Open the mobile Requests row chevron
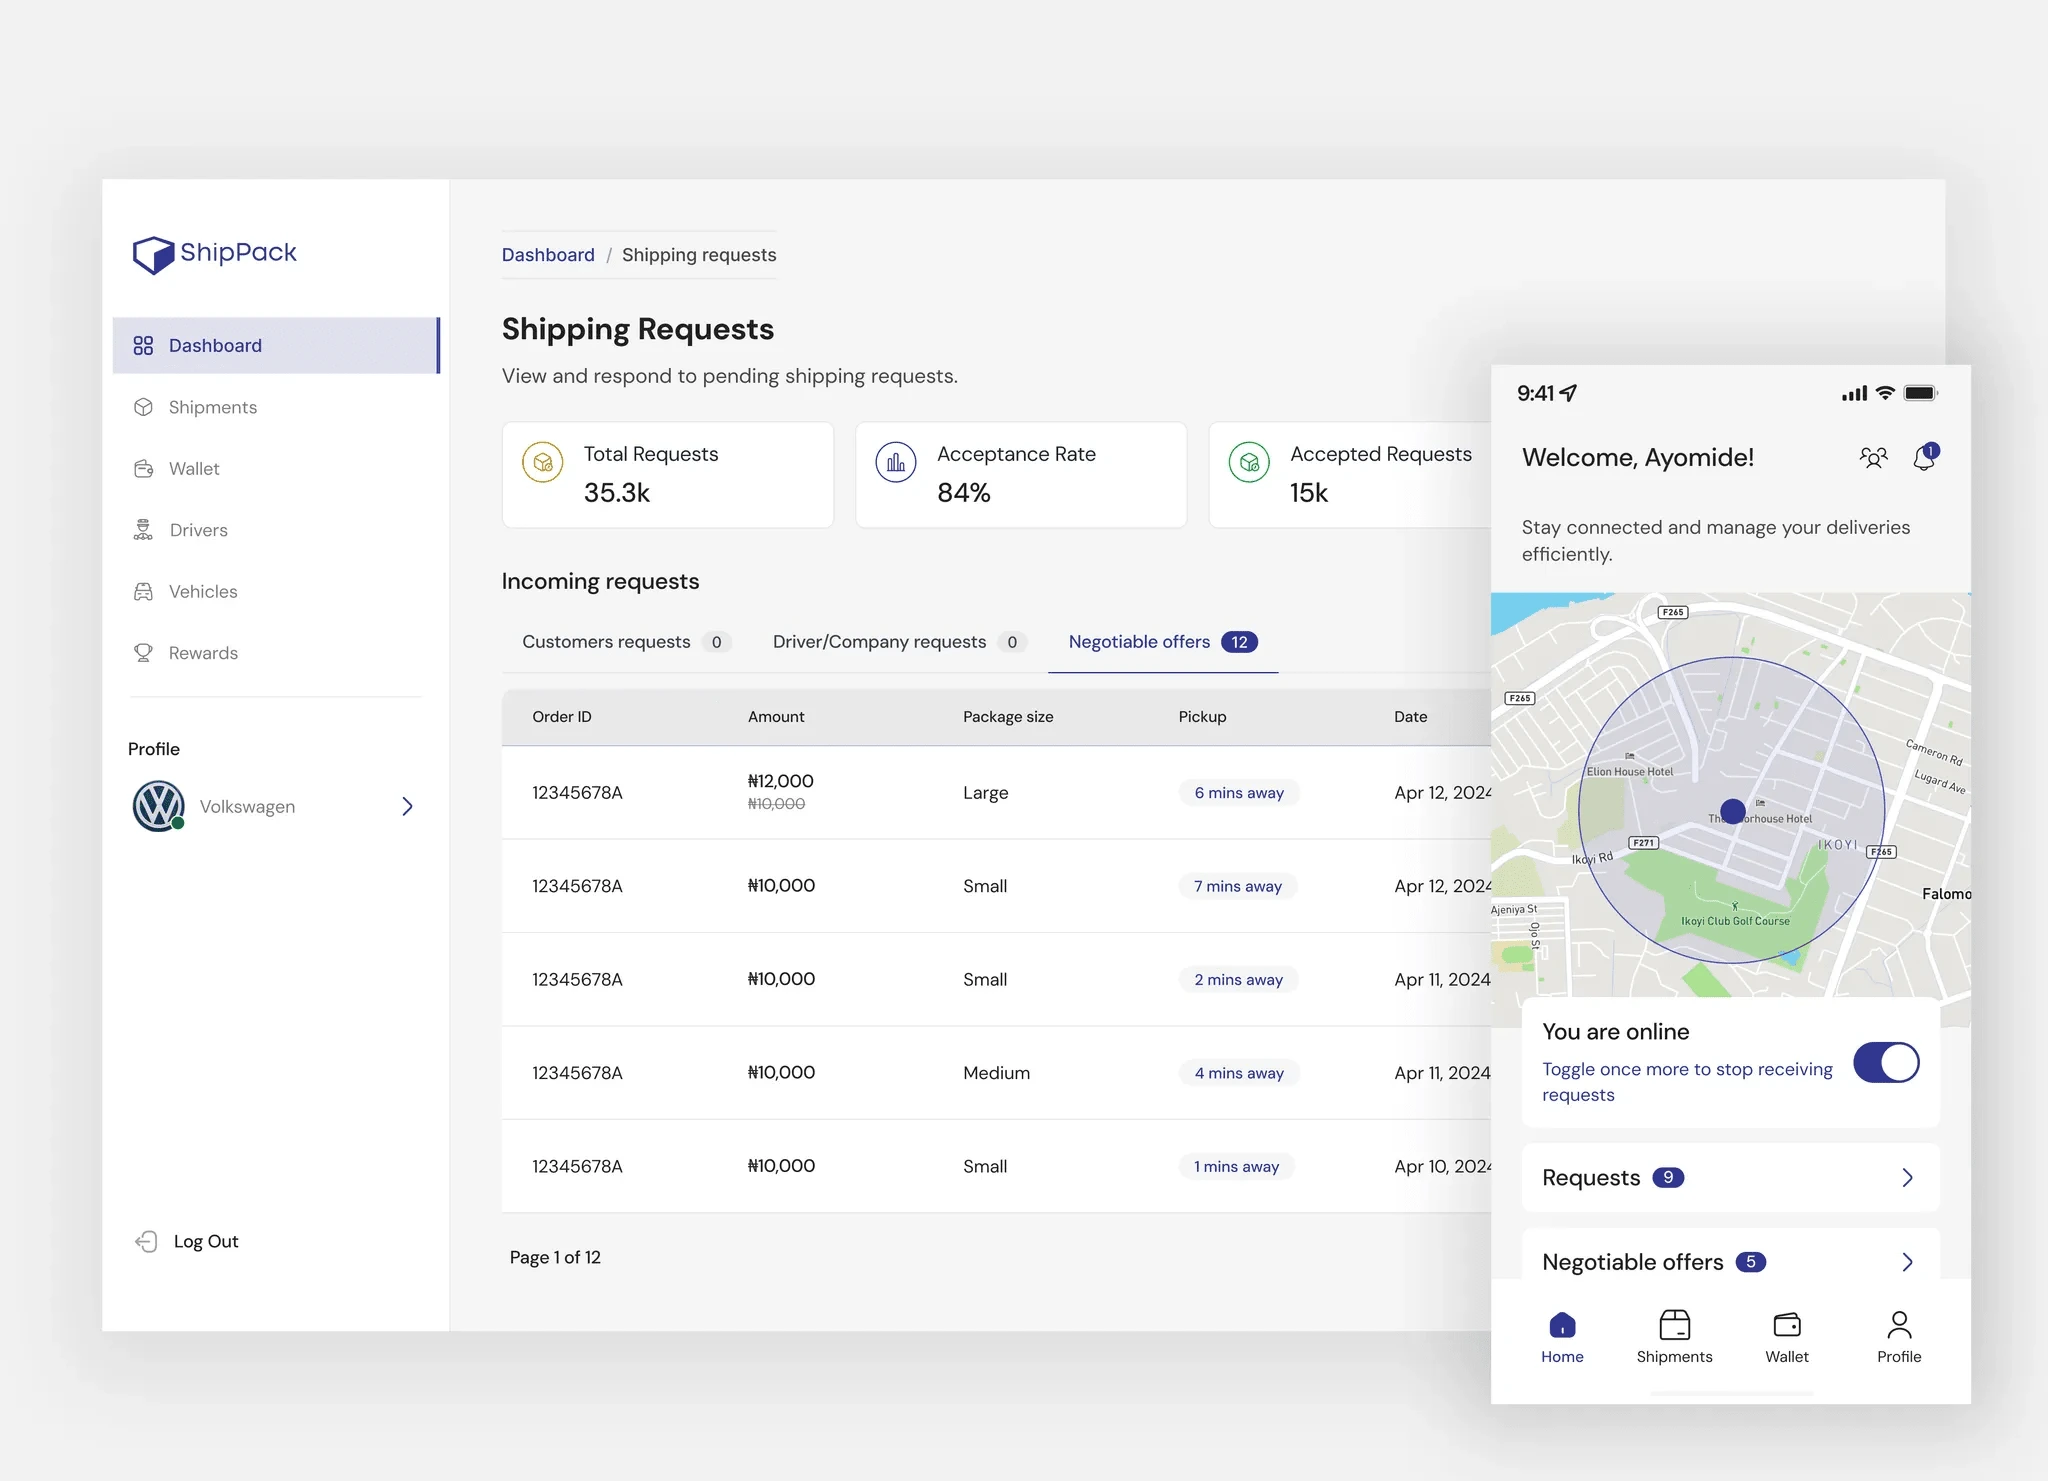The width and height of the screenshot is (2048, 1481). 1907,1178
